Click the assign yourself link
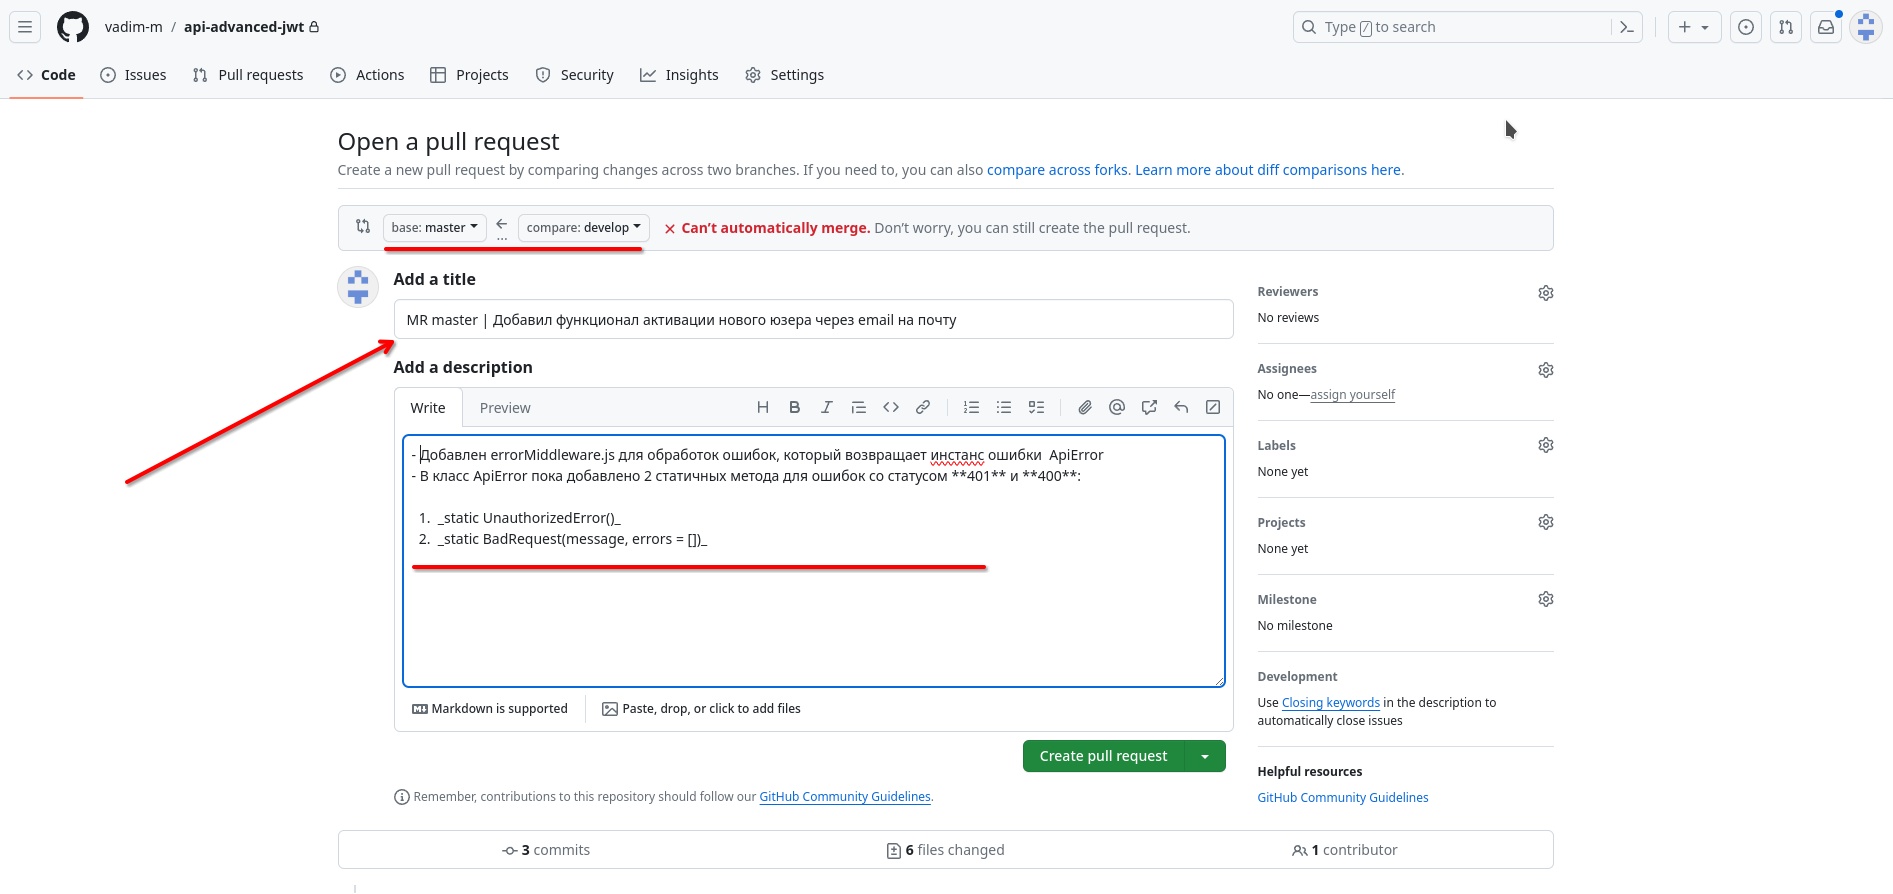Viewport: 1893px width, 894px height. 1352,395
